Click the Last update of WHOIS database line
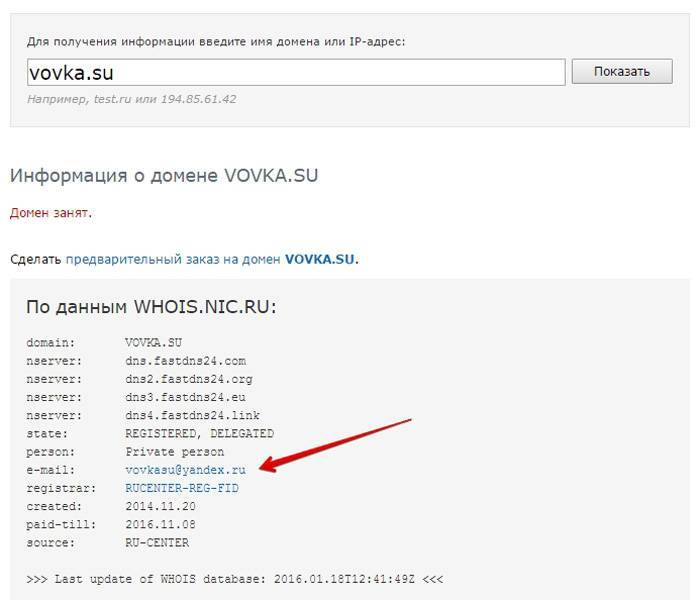The height and width of the screenshot is (600, 700). point(235,579)
